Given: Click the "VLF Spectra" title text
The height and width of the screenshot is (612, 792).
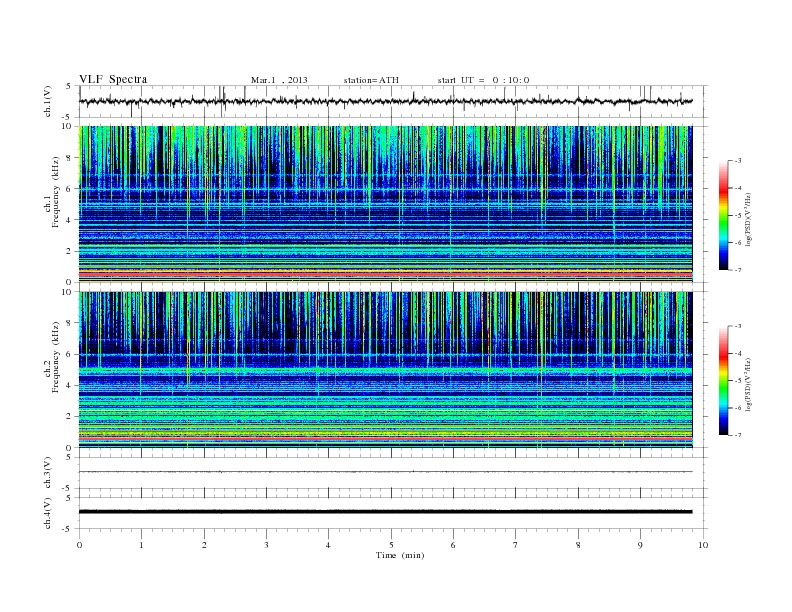Looking at the screenshot, I should click(113, 79).
